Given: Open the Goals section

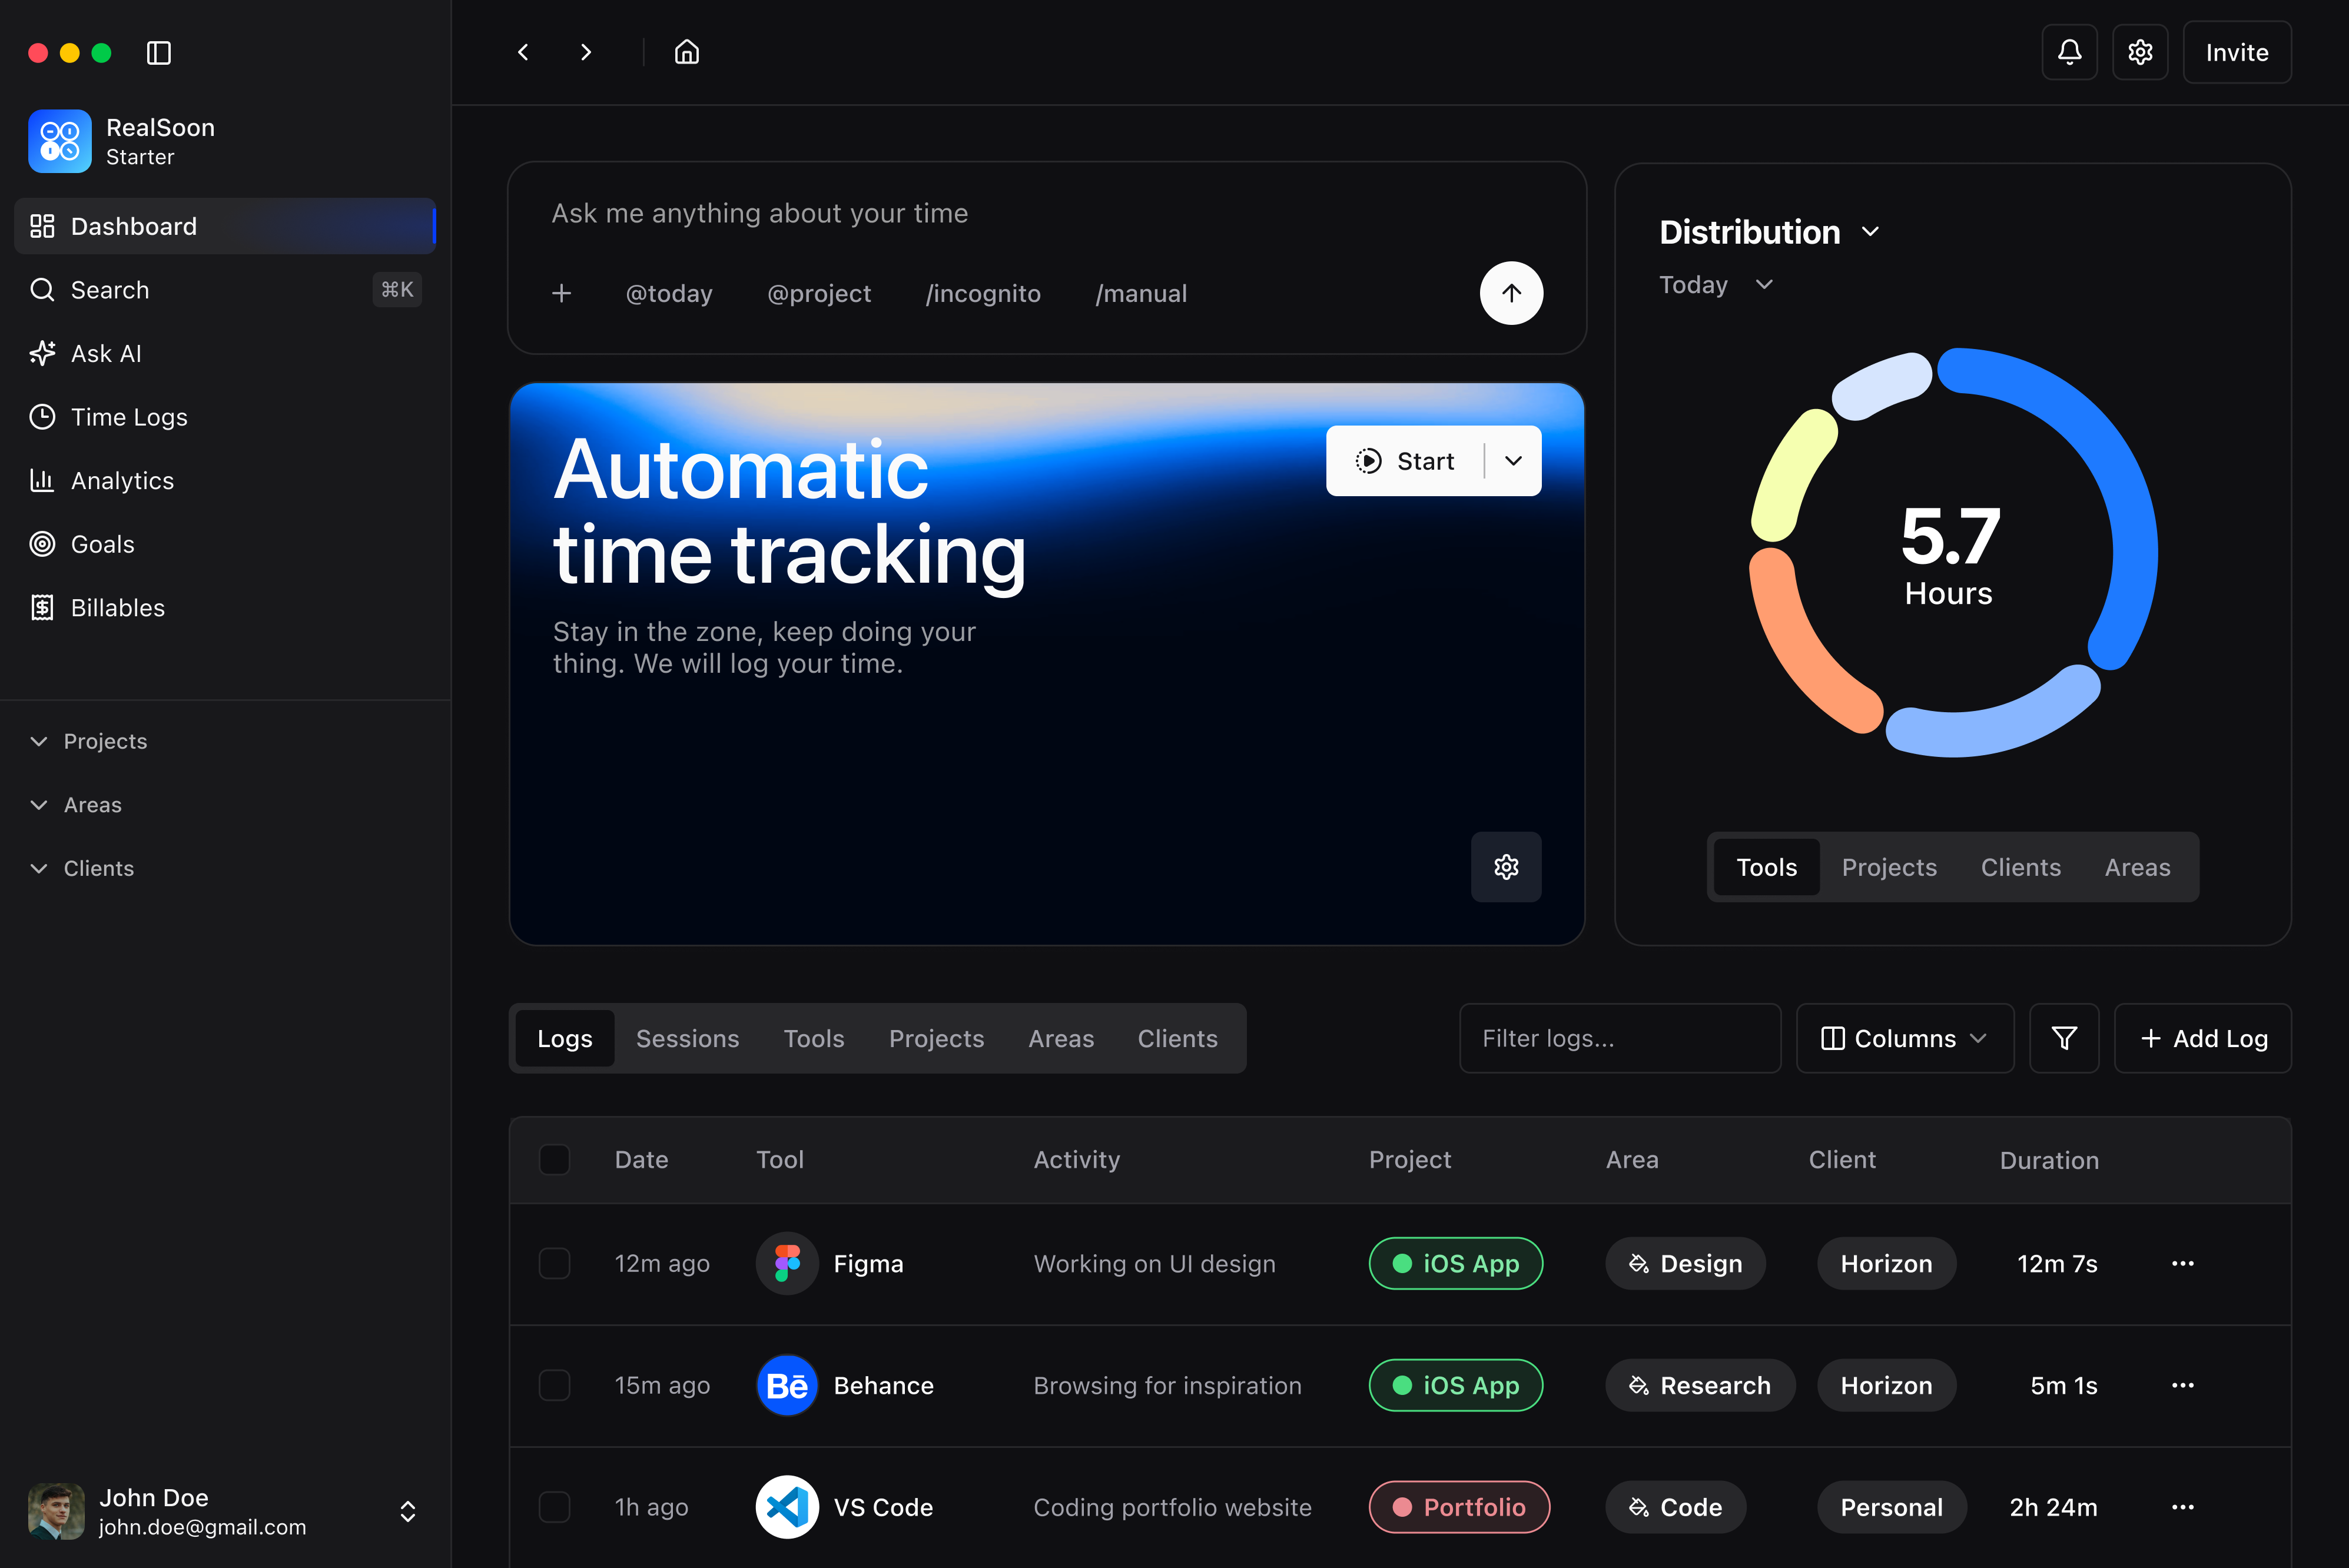Looking at the screenshot, I should [x=102, y=544].
